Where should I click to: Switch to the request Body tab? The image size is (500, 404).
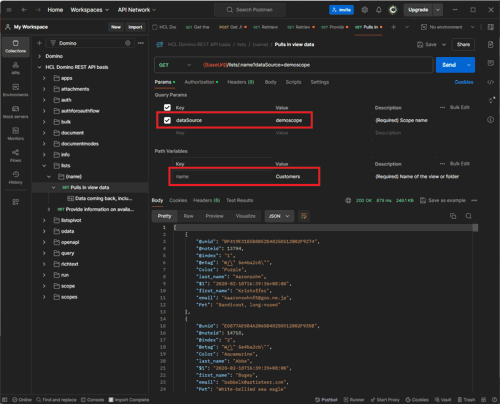coord(270,82)
